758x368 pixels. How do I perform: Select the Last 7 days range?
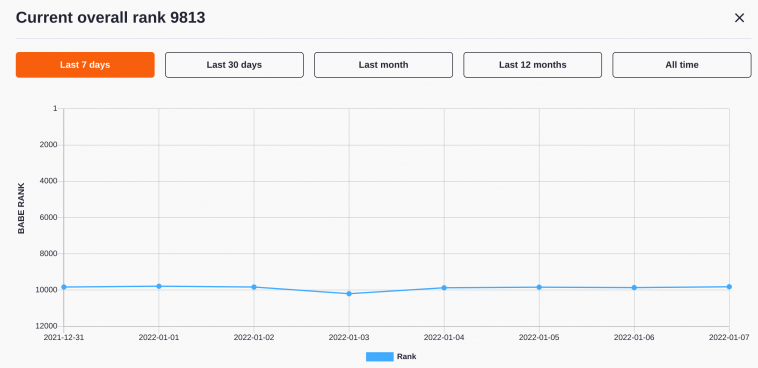pos(85,65)
